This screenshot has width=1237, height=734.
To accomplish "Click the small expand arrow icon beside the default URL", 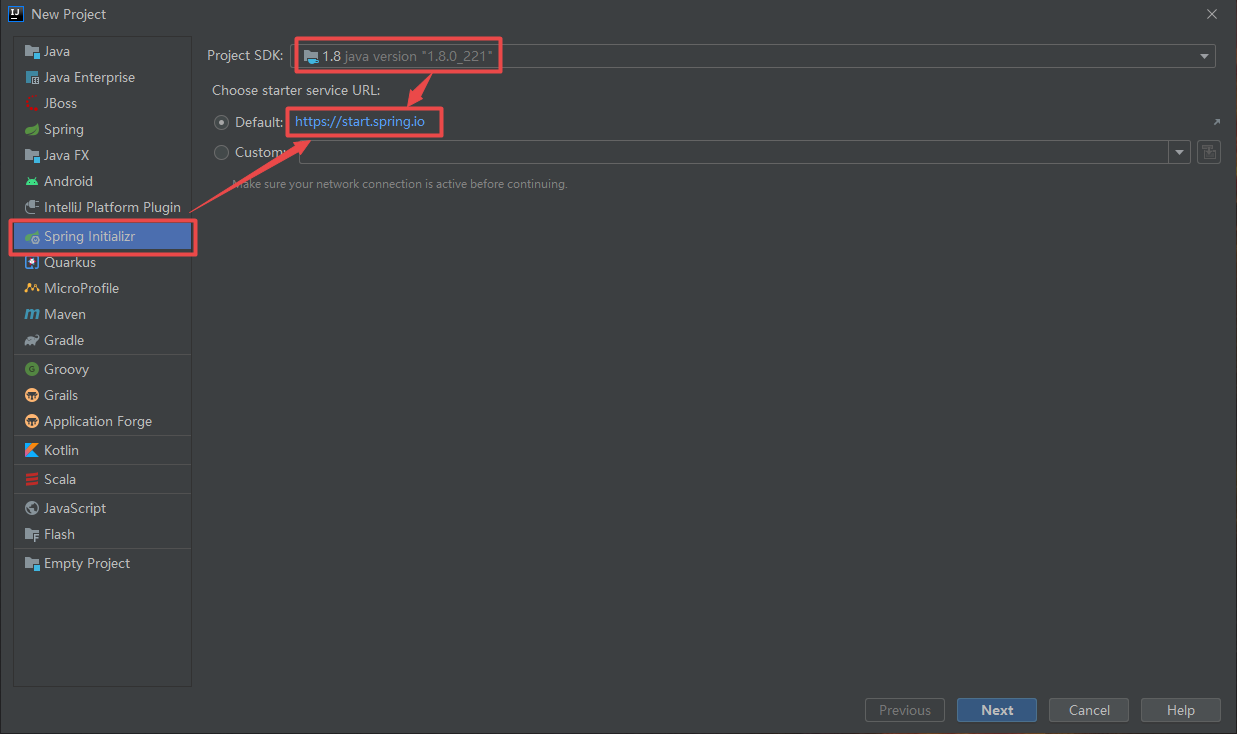I will pos(1216,122).
